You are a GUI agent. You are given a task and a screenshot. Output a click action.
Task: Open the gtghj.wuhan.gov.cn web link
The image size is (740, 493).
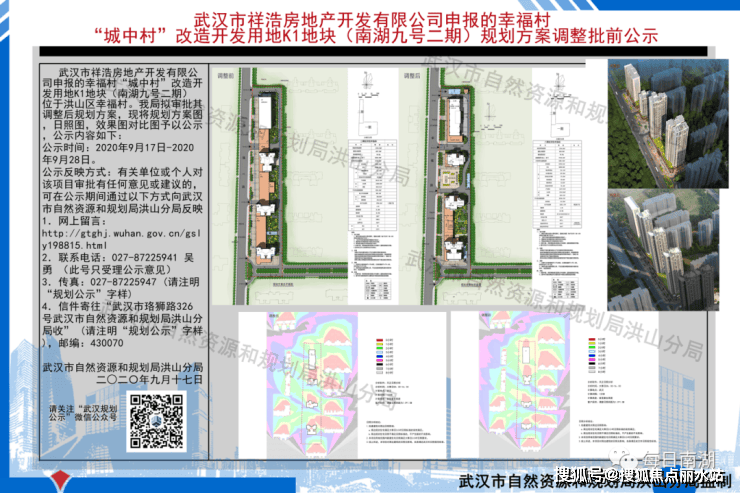[x=122, y=236]
